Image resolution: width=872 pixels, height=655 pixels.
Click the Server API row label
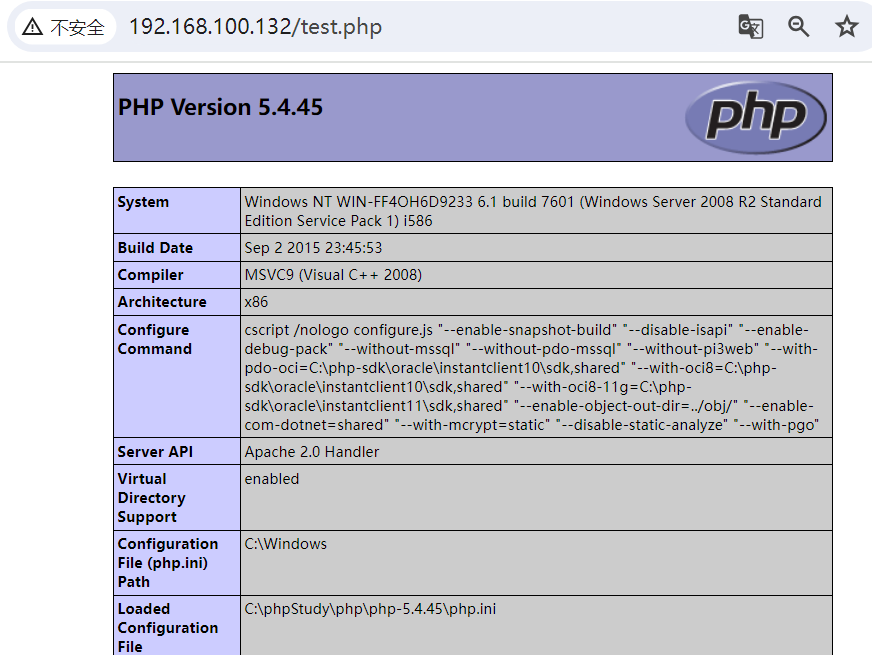(x=155, y=452)
